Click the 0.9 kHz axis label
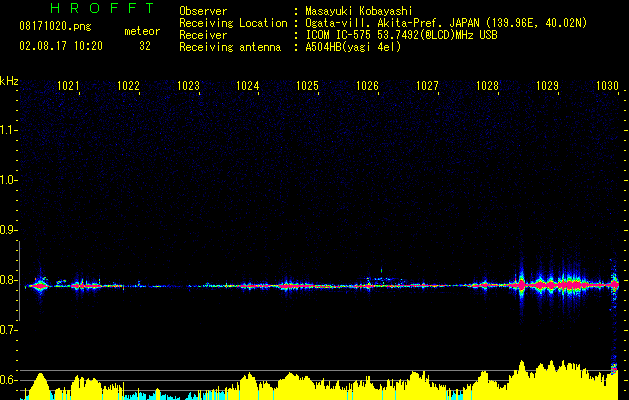Screen dimensions: 629x400 click(x=7, y=230)
